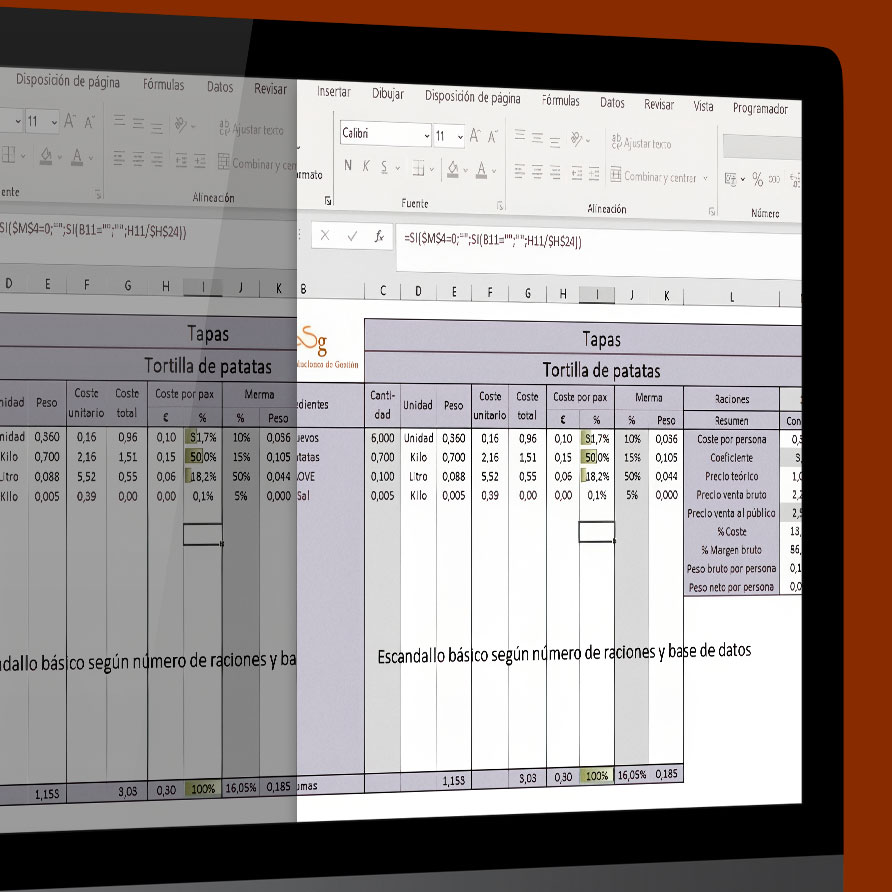Click the percent style icon
The width and height of the screenshot is (892, 892).
[758, 179]
